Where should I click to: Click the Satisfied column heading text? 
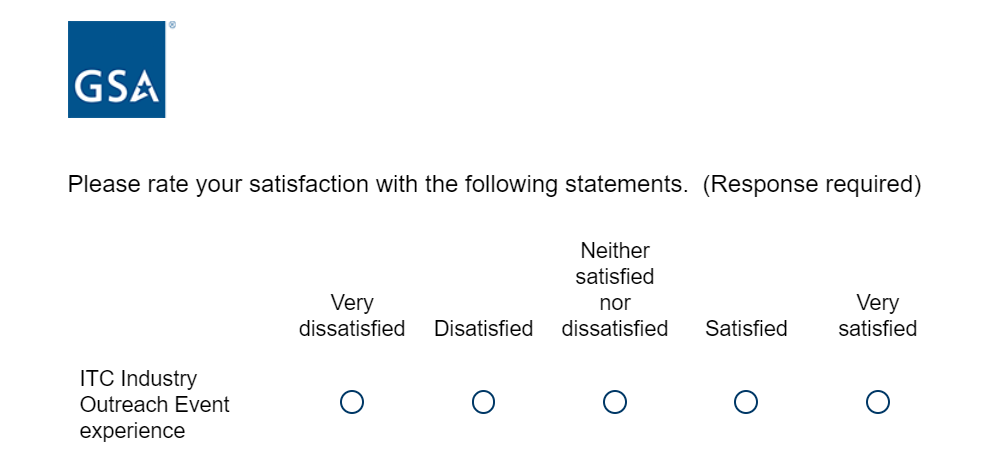click(x=746, y=328)
